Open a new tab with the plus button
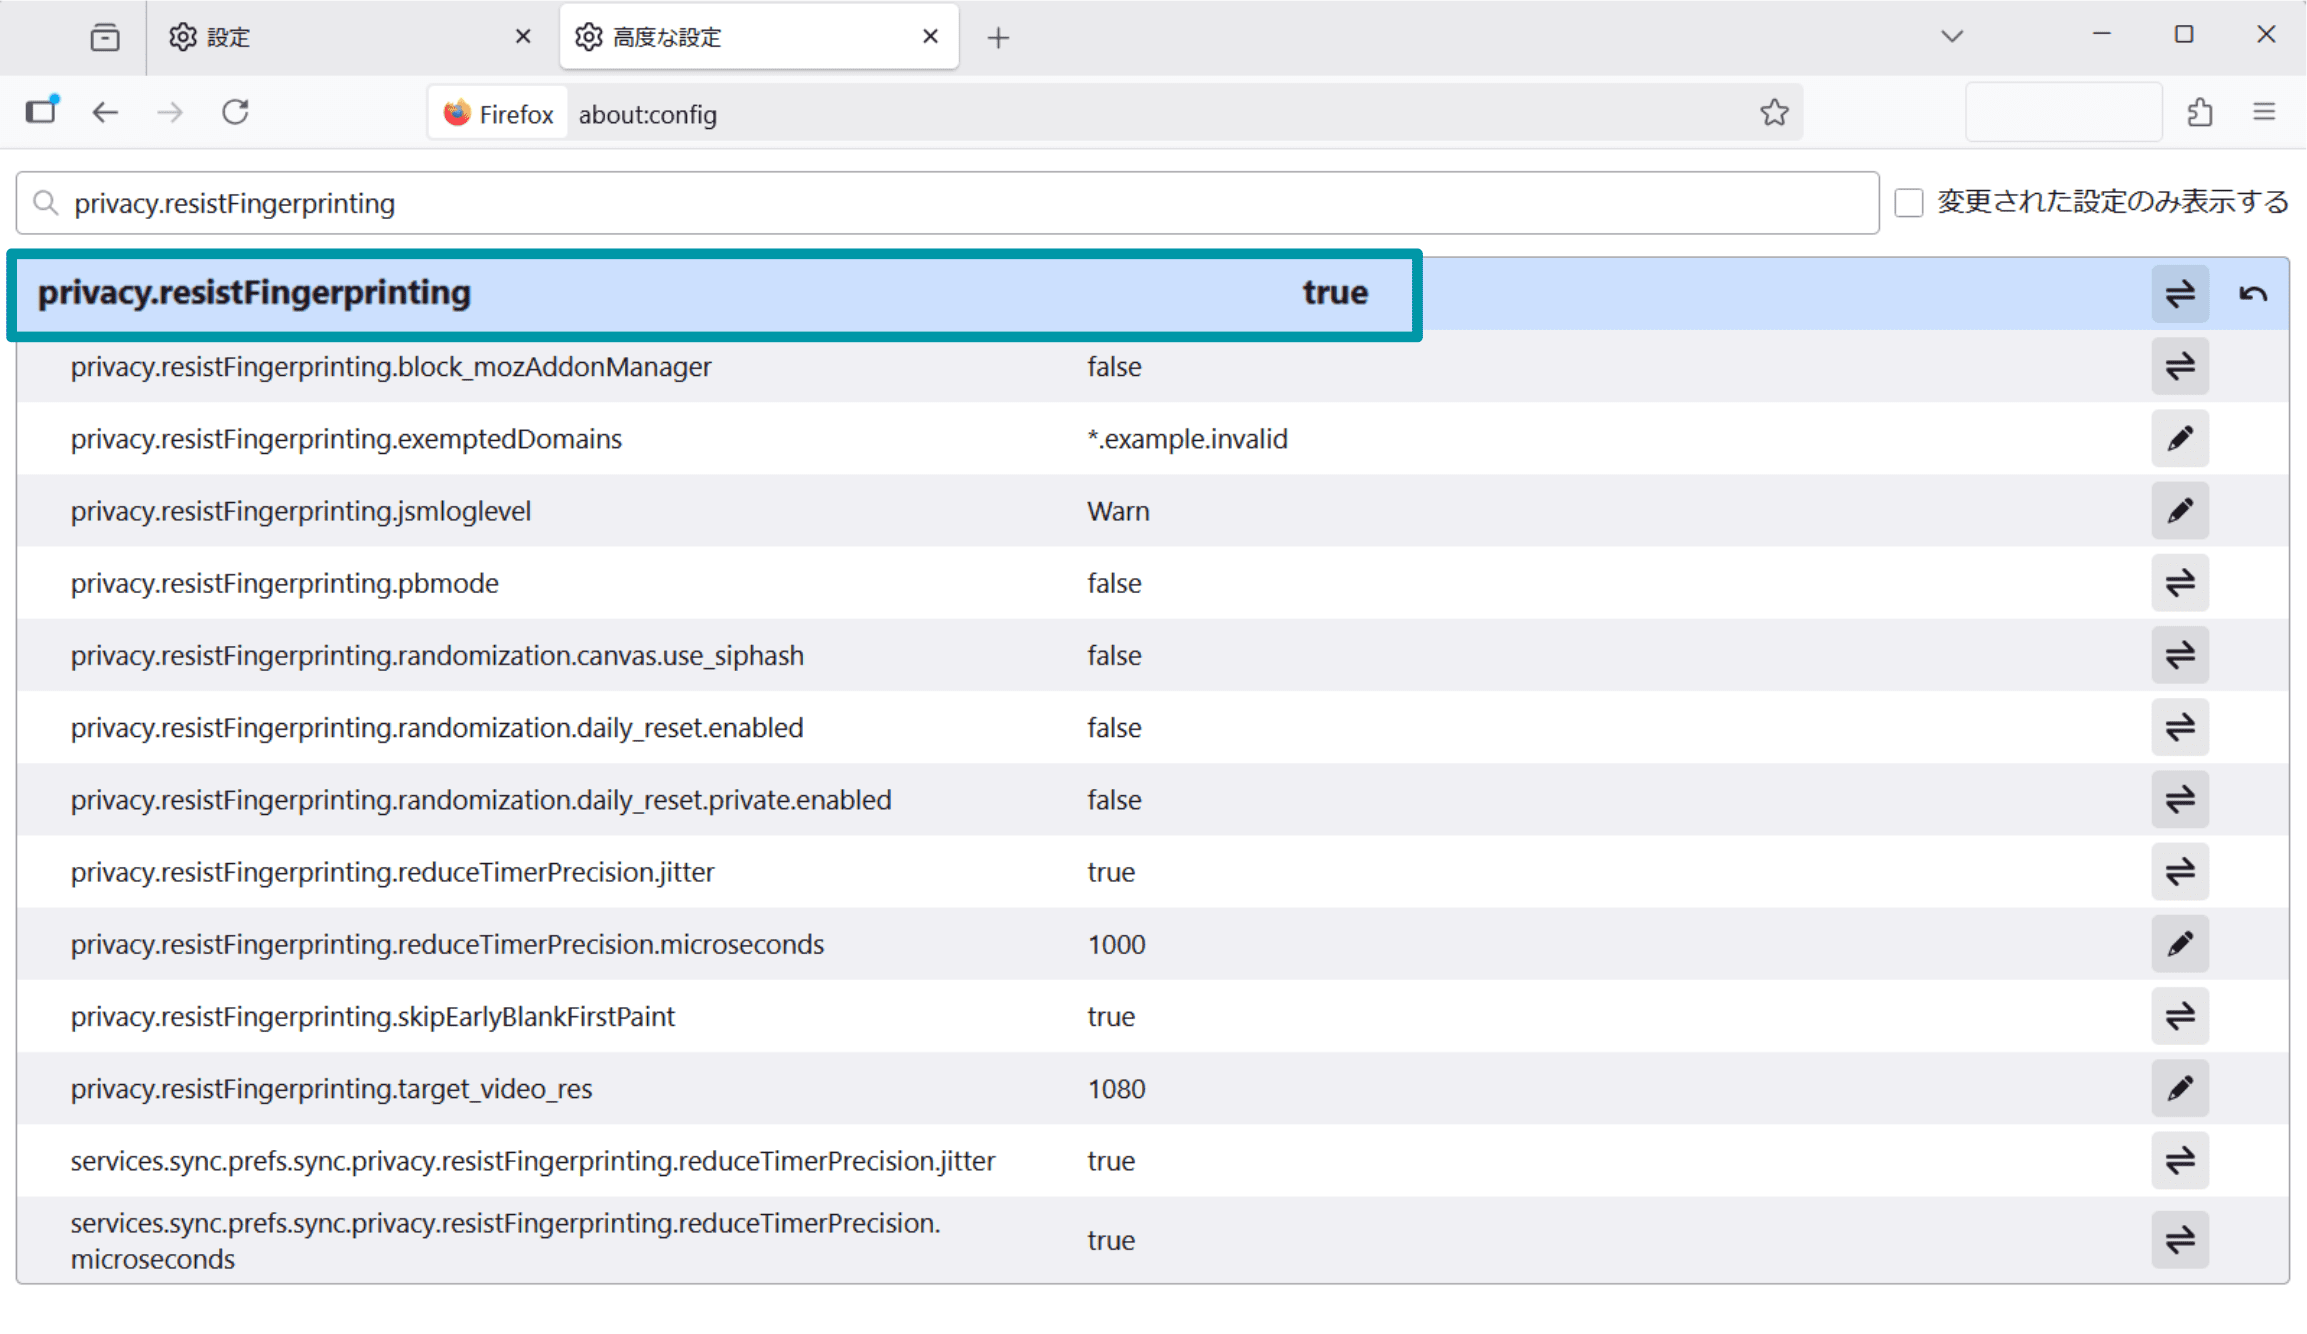The width and height of the screenshot is (2307, 1334). click(x=998, y=37)
